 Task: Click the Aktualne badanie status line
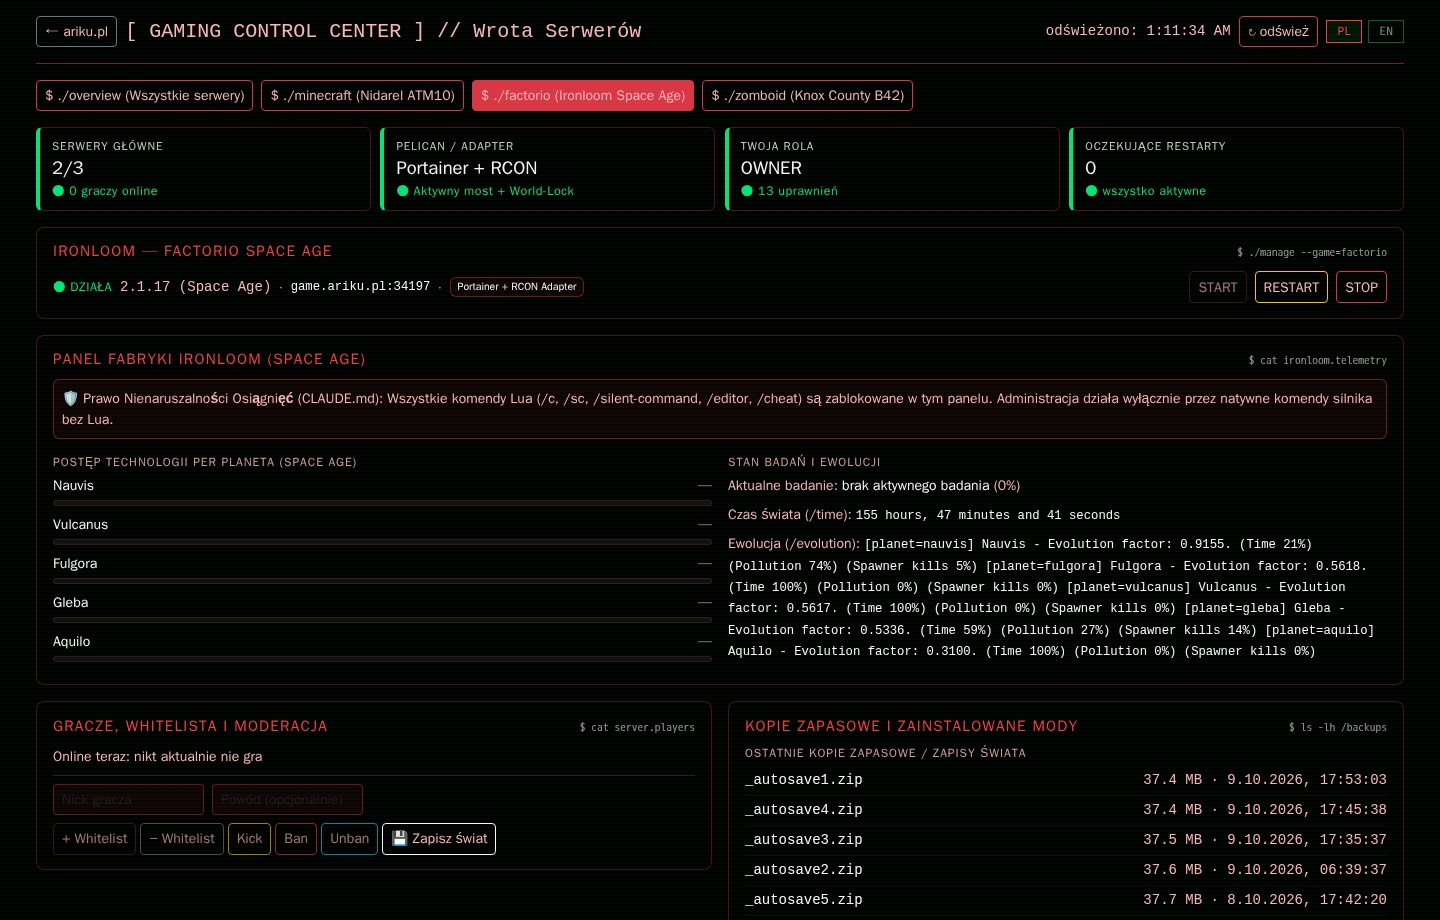(874, 486)
